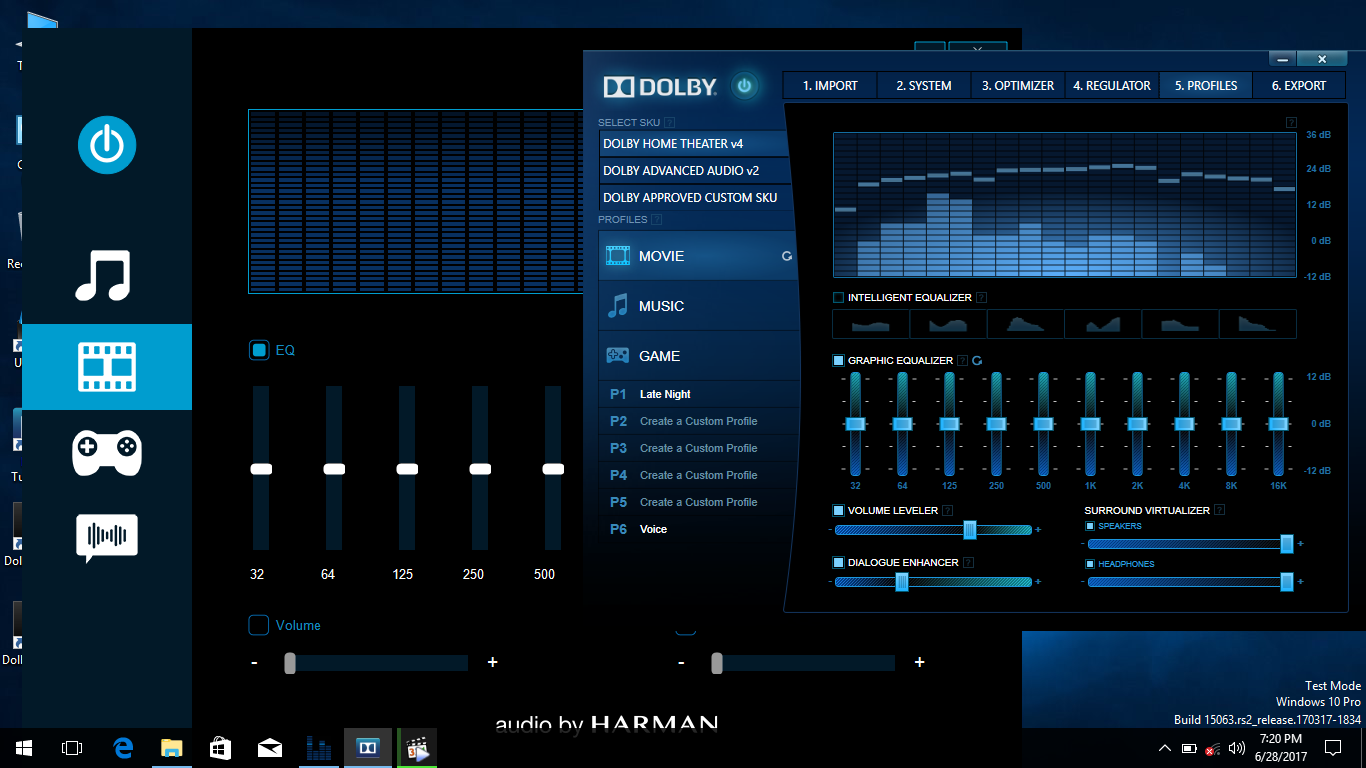Switch to the 6. EXPORT tab
Image resolution: width=1366 pixels, height=768 pixels.
click(1299, 85)
